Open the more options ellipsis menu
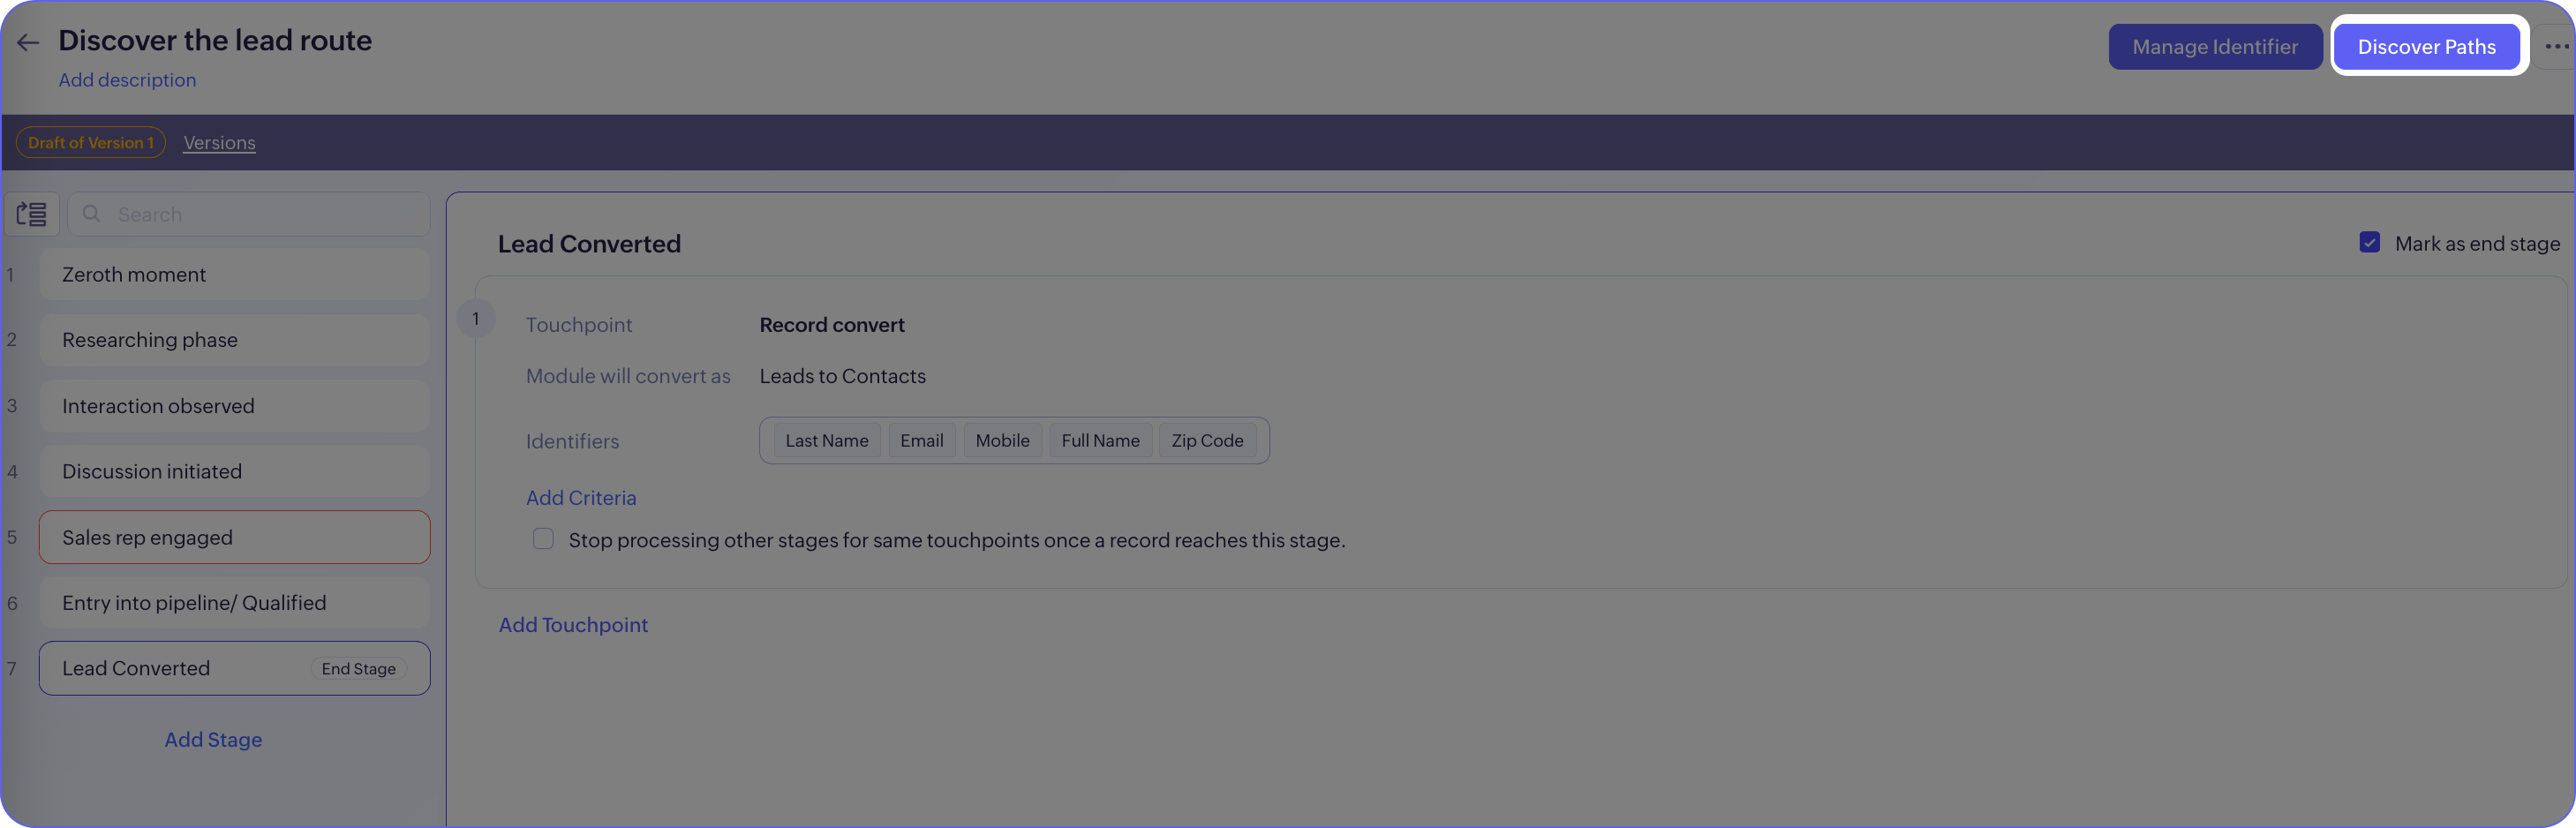This screenshot has height=828, width=2576. coord(2556,47)
